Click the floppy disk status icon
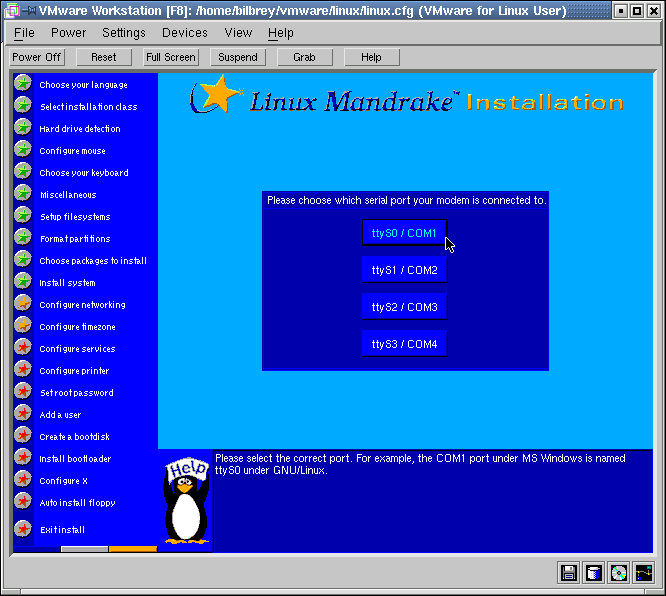This screenshot has height=596, width=666. [569, 573]
